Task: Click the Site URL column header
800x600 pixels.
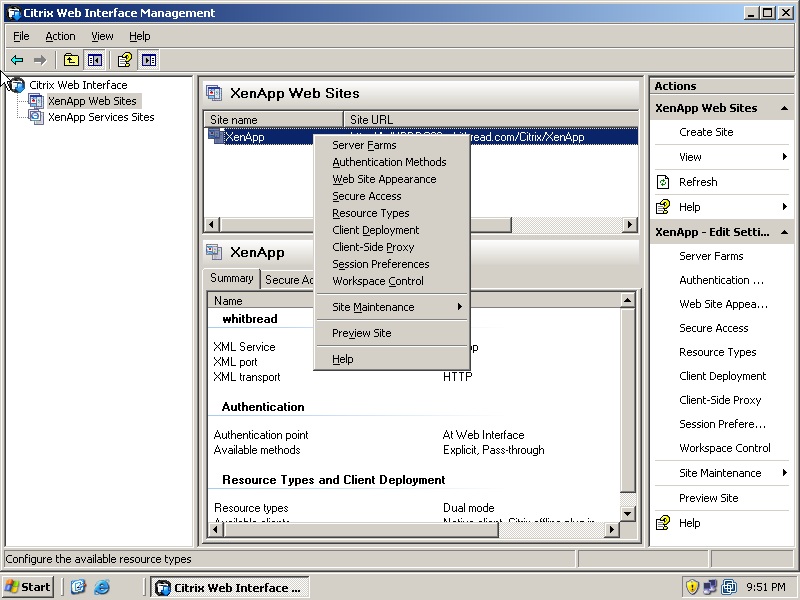Action: click(491, 119)
